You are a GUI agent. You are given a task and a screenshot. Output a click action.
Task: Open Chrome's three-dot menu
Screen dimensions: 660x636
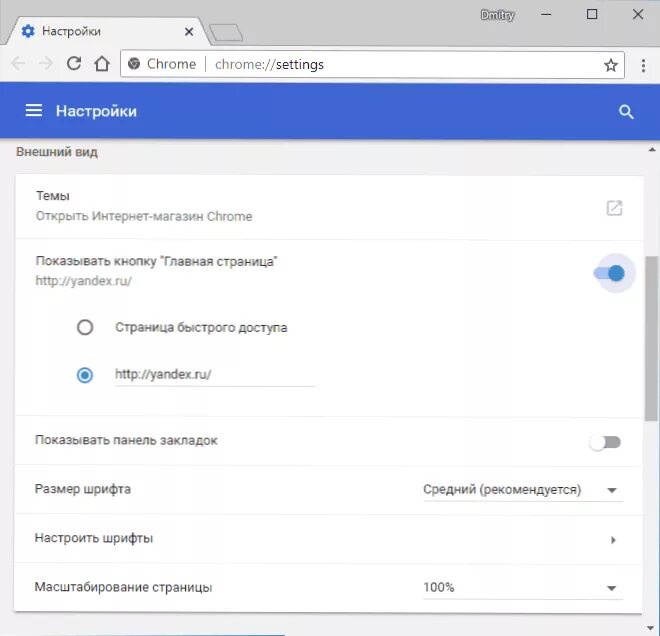coord(643,65)
